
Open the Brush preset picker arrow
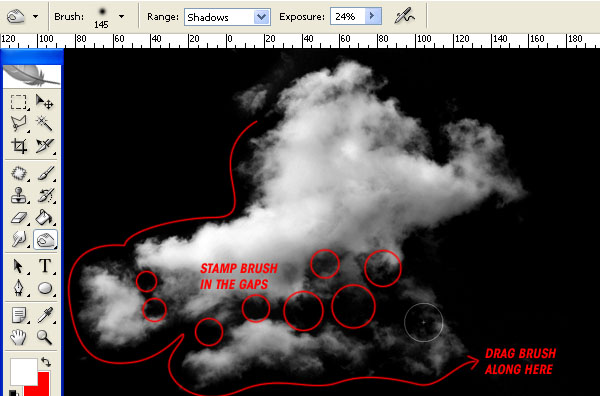[x=121, y=16]
